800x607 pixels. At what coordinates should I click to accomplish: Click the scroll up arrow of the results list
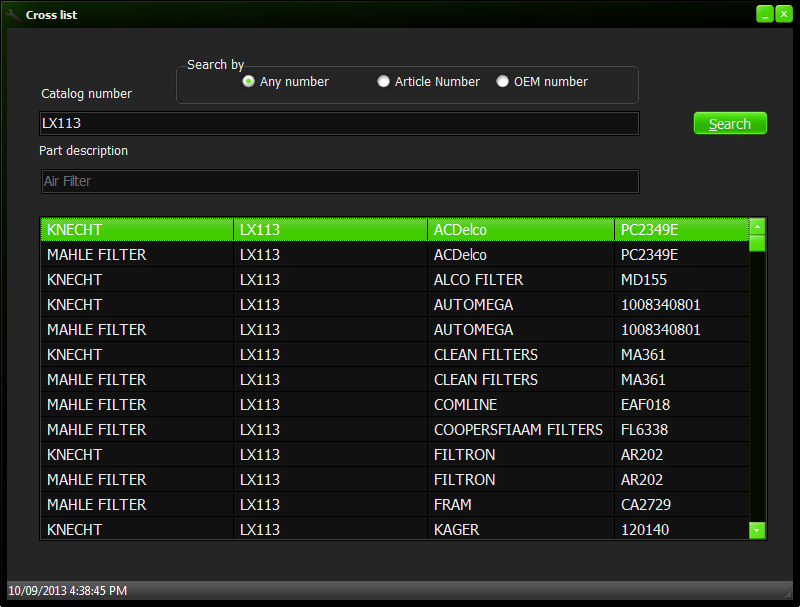757,226
